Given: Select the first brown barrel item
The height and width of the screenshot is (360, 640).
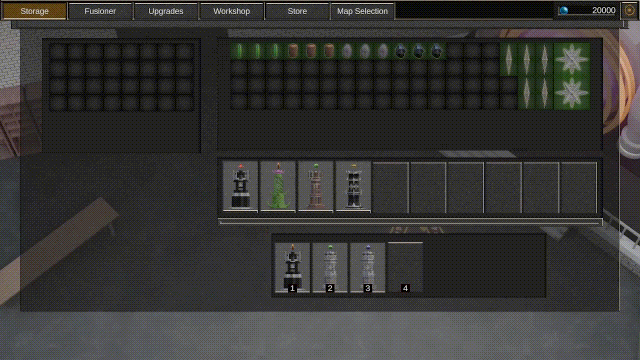Looking at the screenshot, I should pos(293,51).
